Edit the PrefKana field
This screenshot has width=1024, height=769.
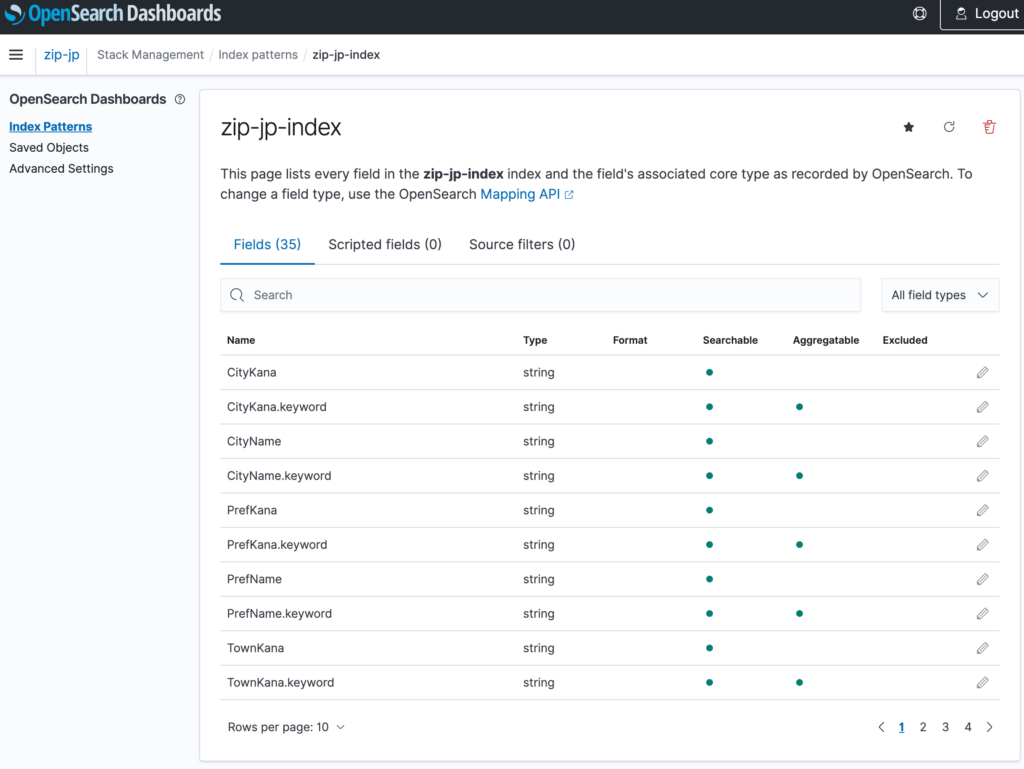982,510
